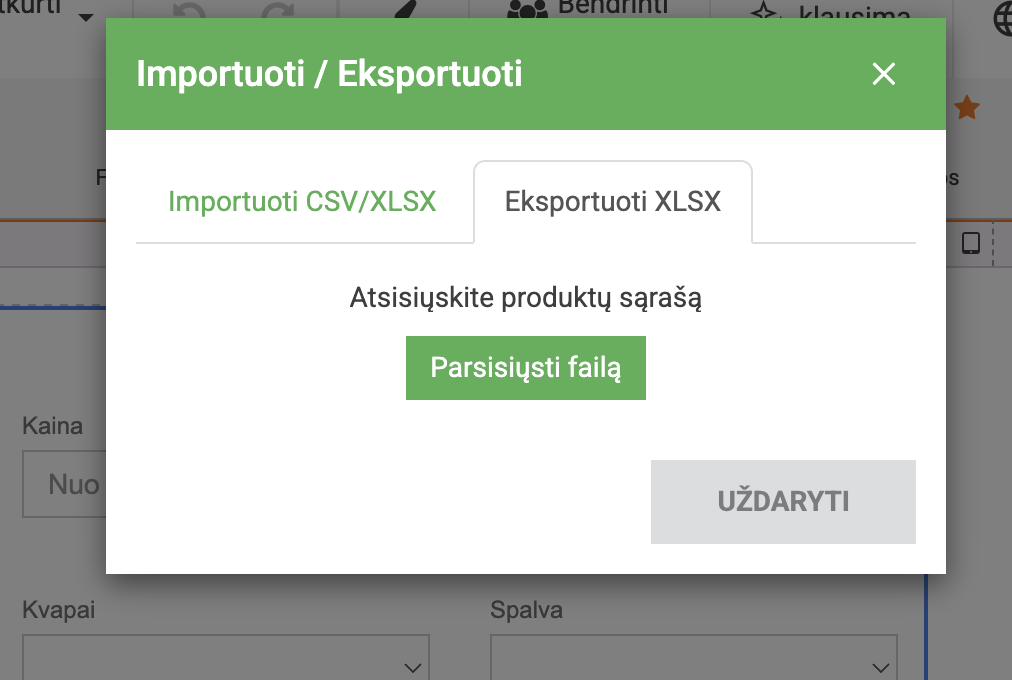Click the caret next to tkurti at top left
1012x680 pixels.
(85, 17)
